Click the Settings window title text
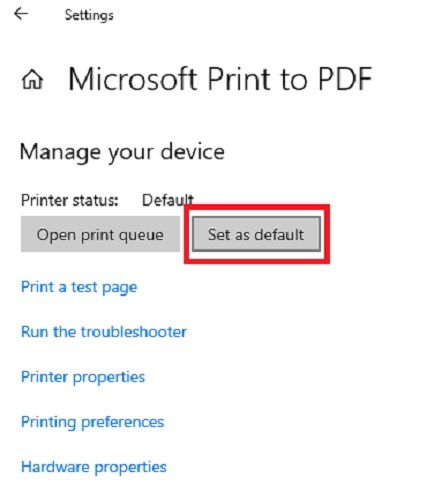The width and height of the screenshot is (426, 500). pos(89,15)
